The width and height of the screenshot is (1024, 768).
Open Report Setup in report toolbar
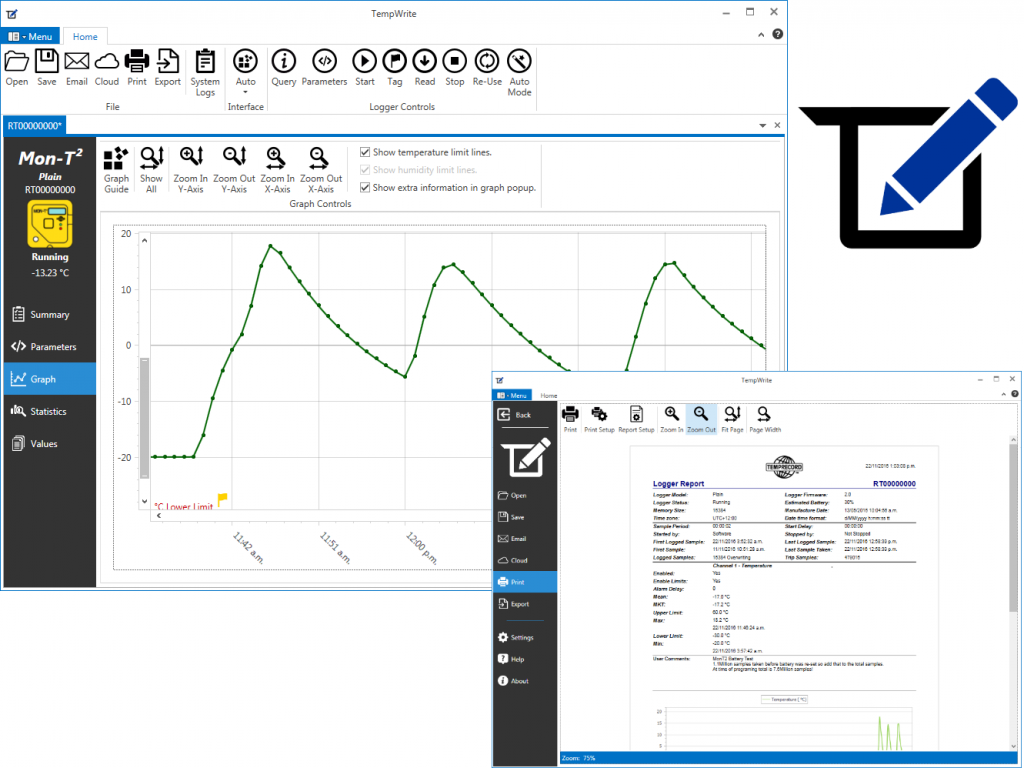(636, 419)
